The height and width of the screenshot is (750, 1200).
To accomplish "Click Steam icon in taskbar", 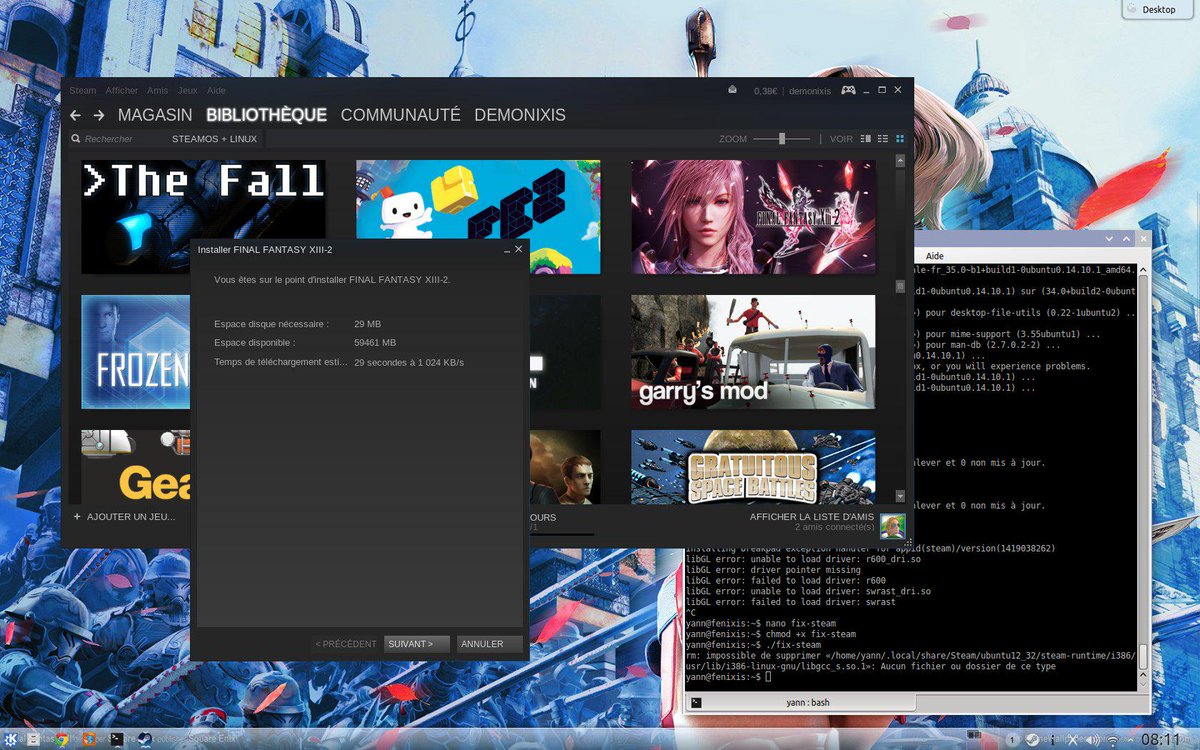I will click(144, 739).
